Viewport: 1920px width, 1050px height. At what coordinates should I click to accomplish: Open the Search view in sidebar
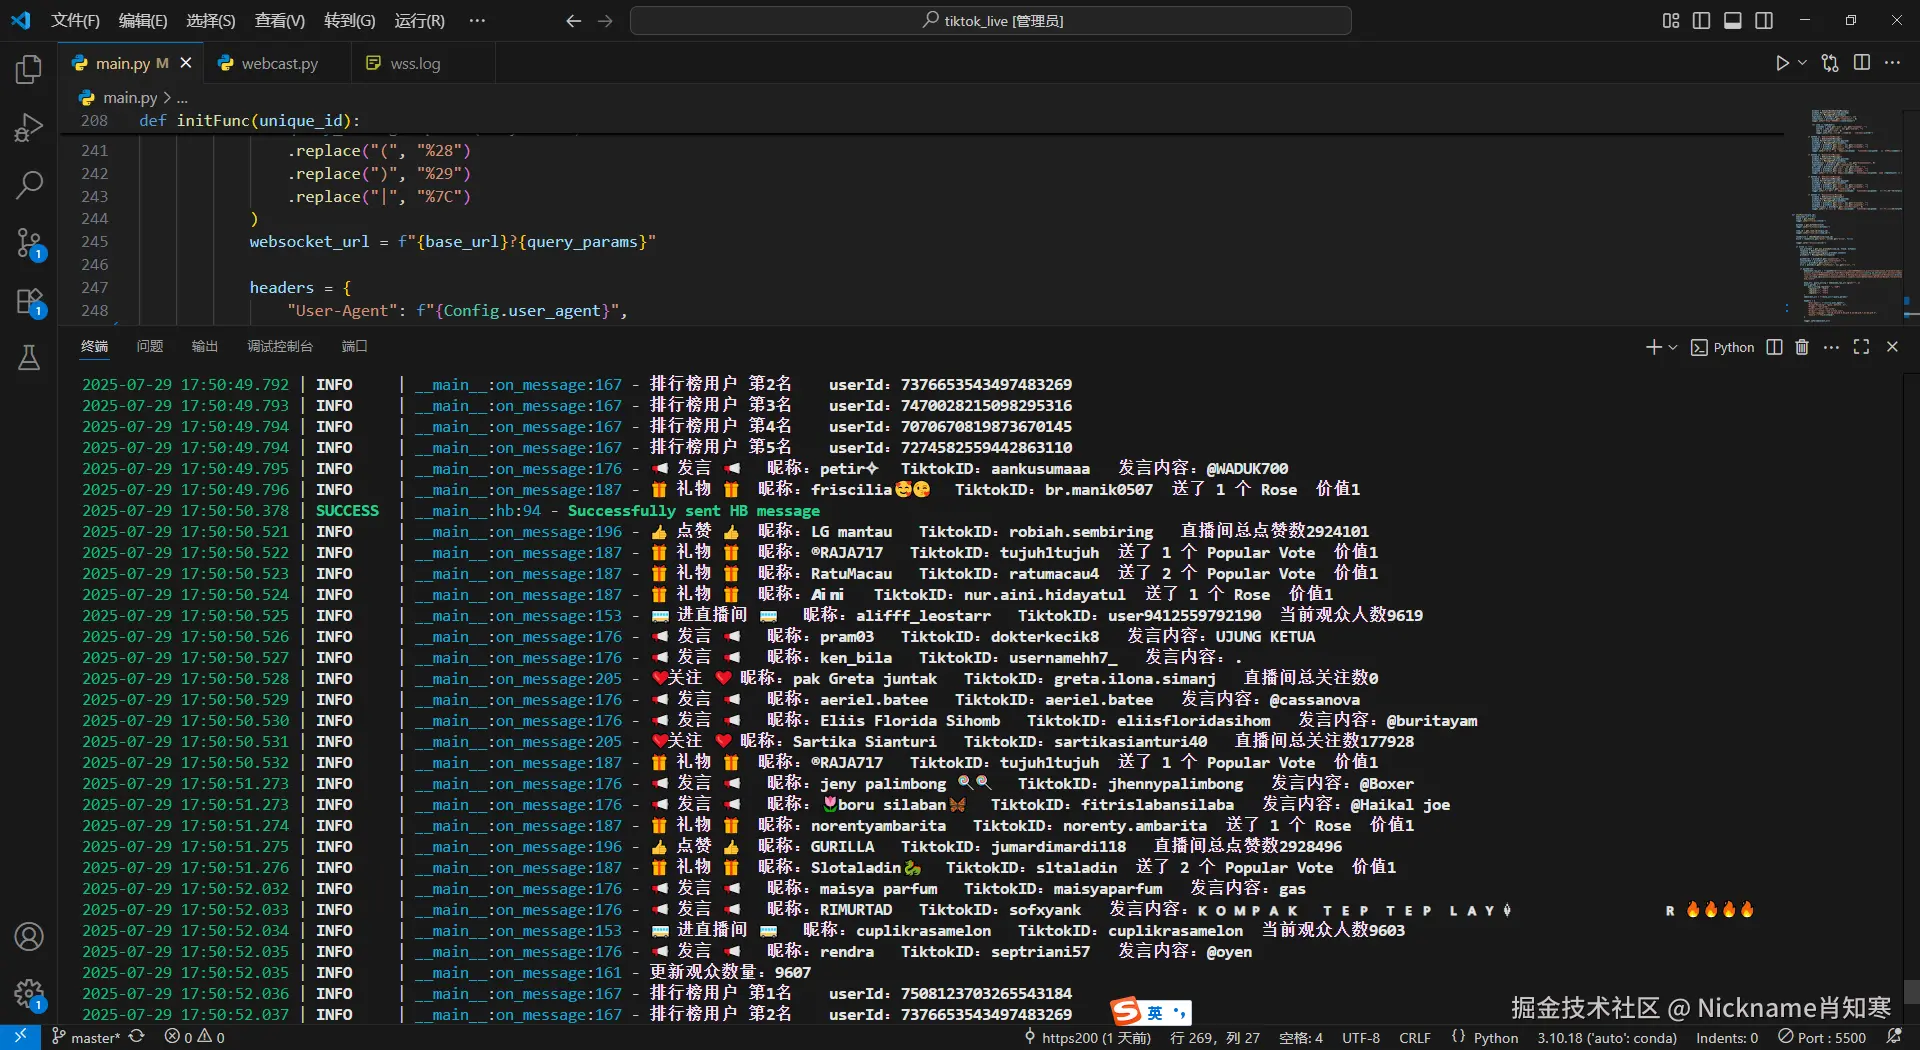tap(29, 185)
